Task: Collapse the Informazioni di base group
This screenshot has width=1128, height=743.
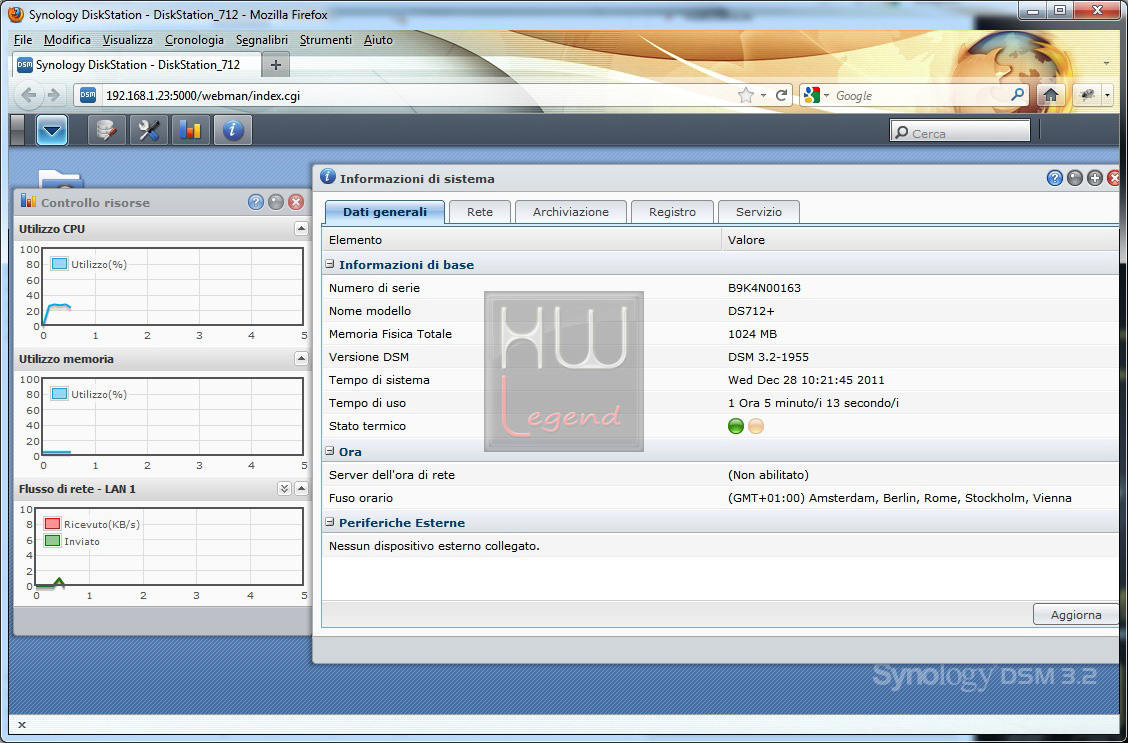Action: click(329, 264)
